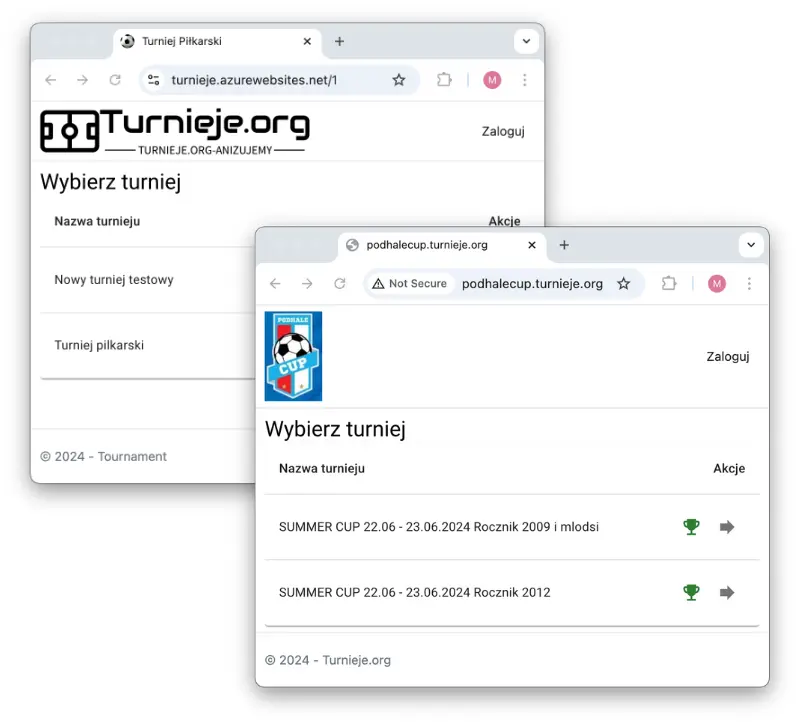800x725 pixels.
Task: Open trophy icon for SUMMER CUP Rocznik 2009
Action: (x=691, y=527)
